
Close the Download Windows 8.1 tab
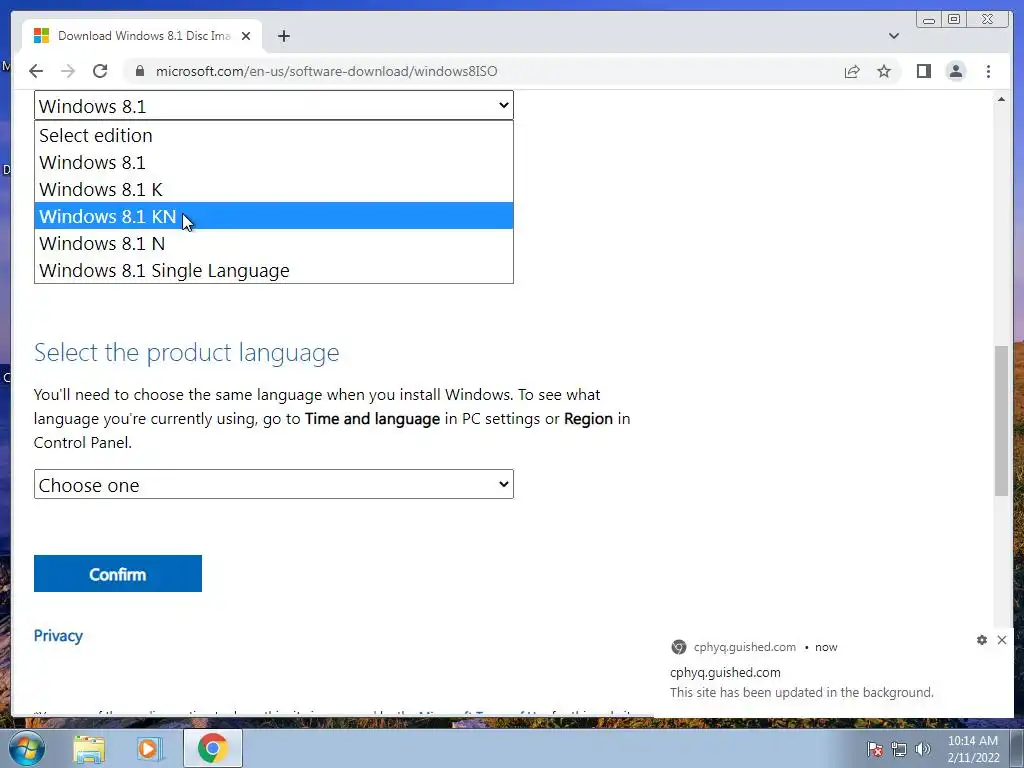pos(246,36)
